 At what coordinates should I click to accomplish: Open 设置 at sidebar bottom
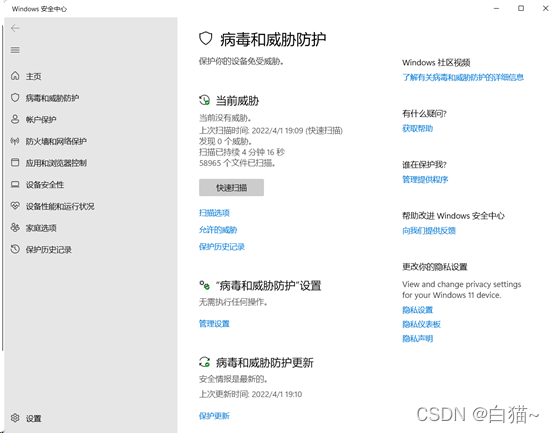tap(34, 419)
